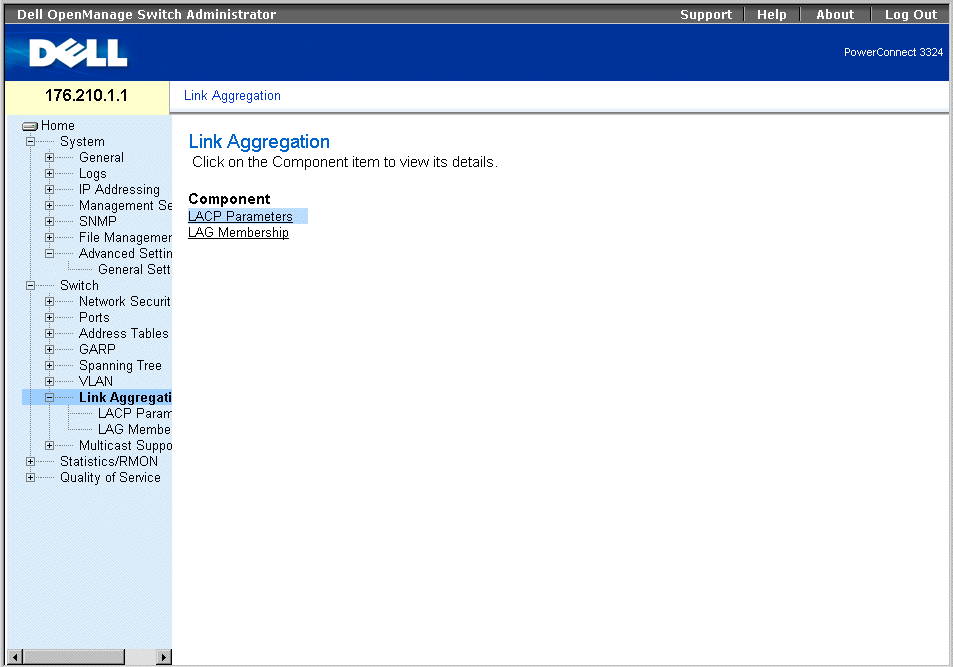Select Statistics/RMON tree item
The height and width of the screenshot is (667, 953).
pyautogui.click(x=109, y=461)
